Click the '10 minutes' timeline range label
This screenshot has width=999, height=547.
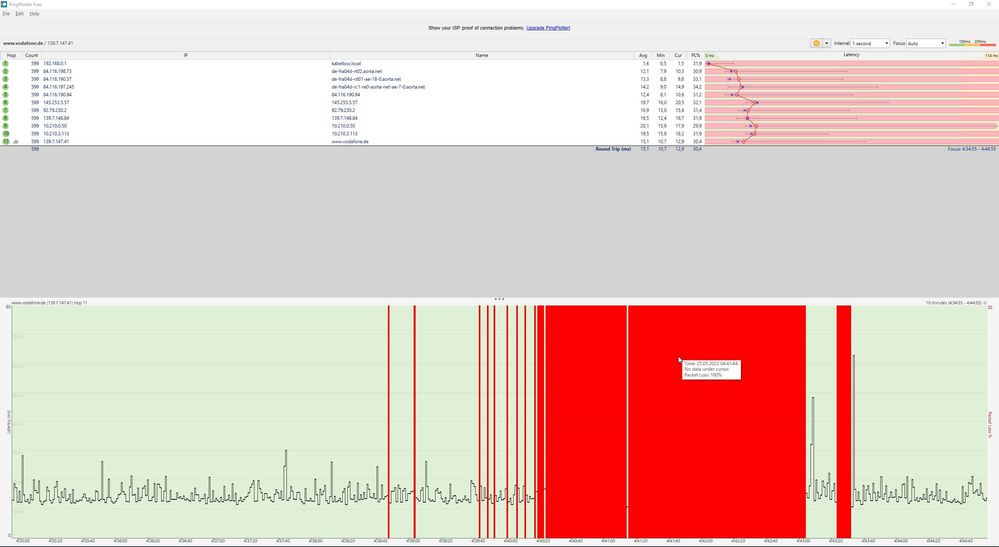(x=954, y=303)
